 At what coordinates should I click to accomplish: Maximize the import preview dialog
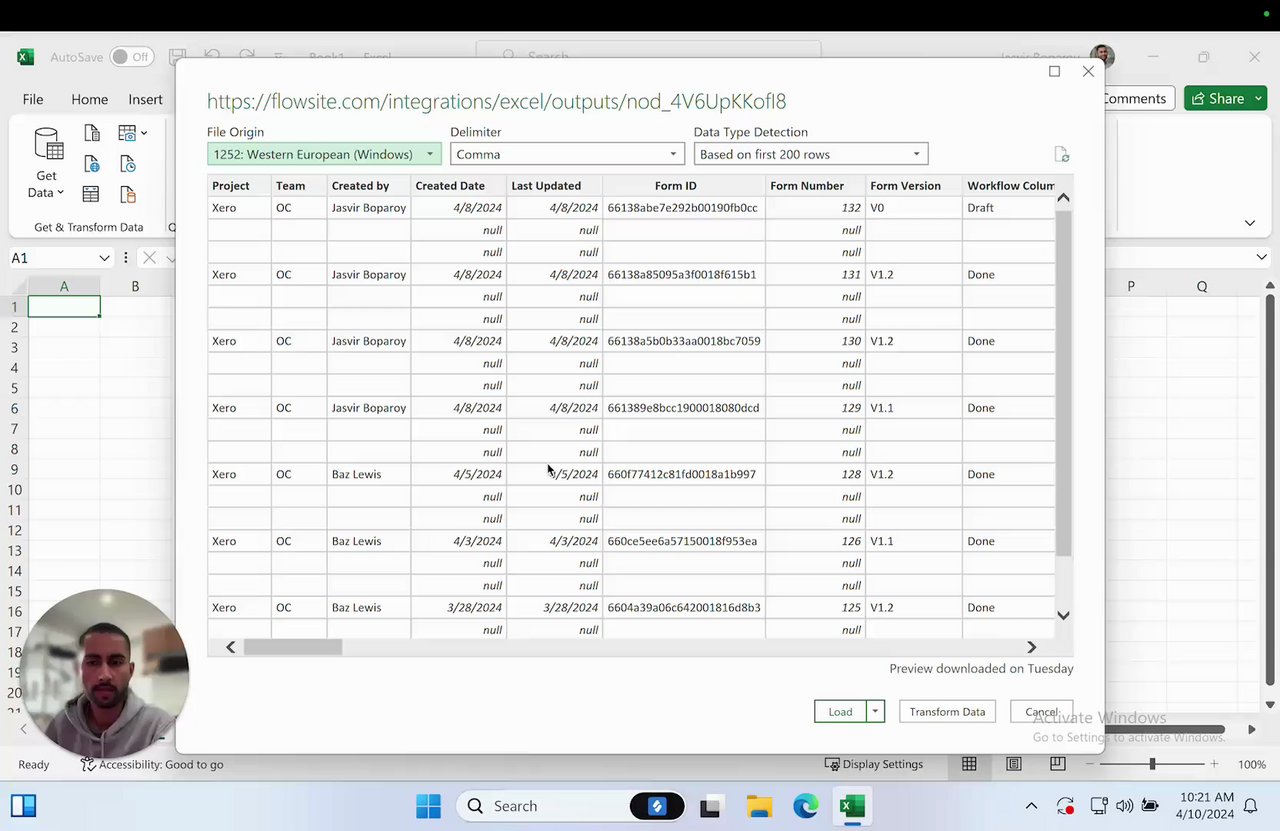[x=1054, y=71]
